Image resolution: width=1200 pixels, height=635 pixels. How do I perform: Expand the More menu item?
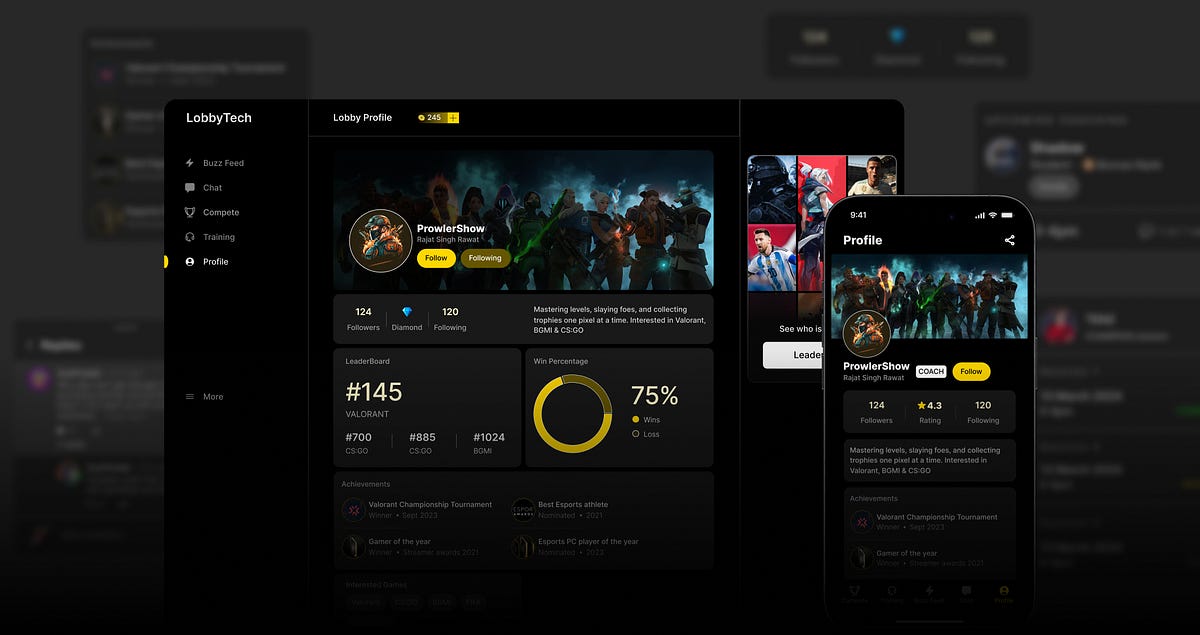pyautogui.click(x=204, y=397)
